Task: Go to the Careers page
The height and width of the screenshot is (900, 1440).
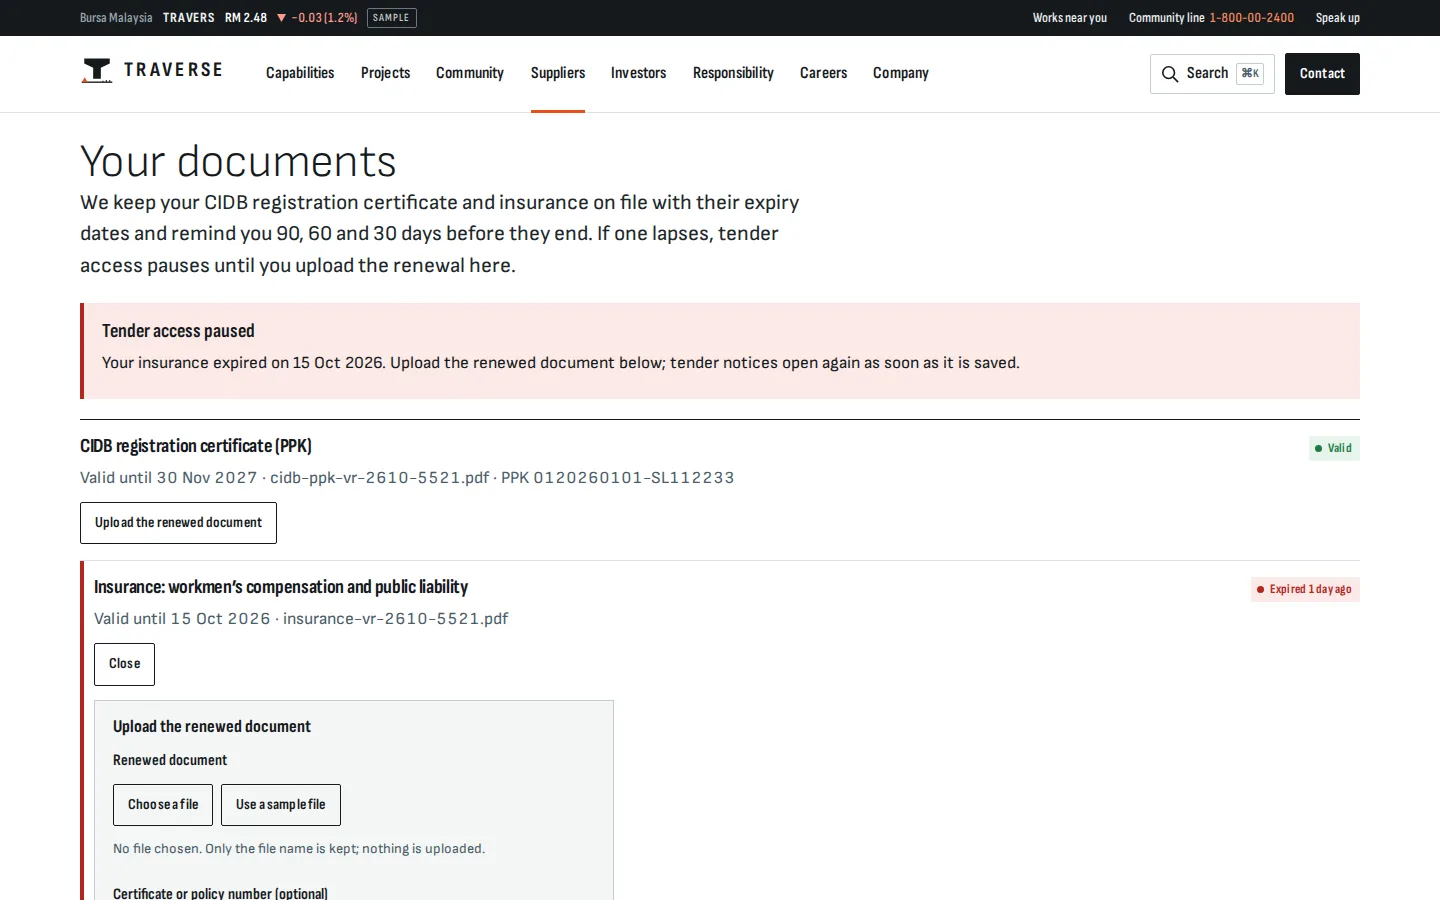Action: [823, 73]
